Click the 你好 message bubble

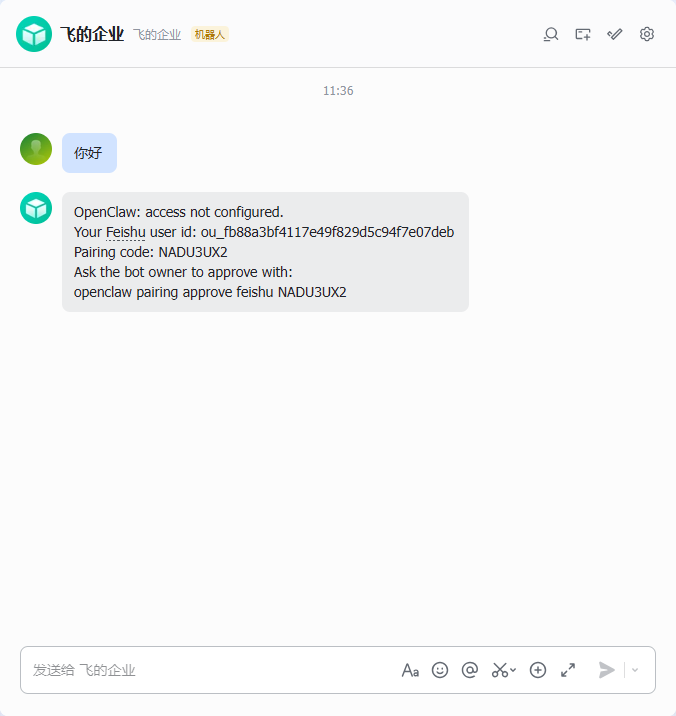point(90,153)
